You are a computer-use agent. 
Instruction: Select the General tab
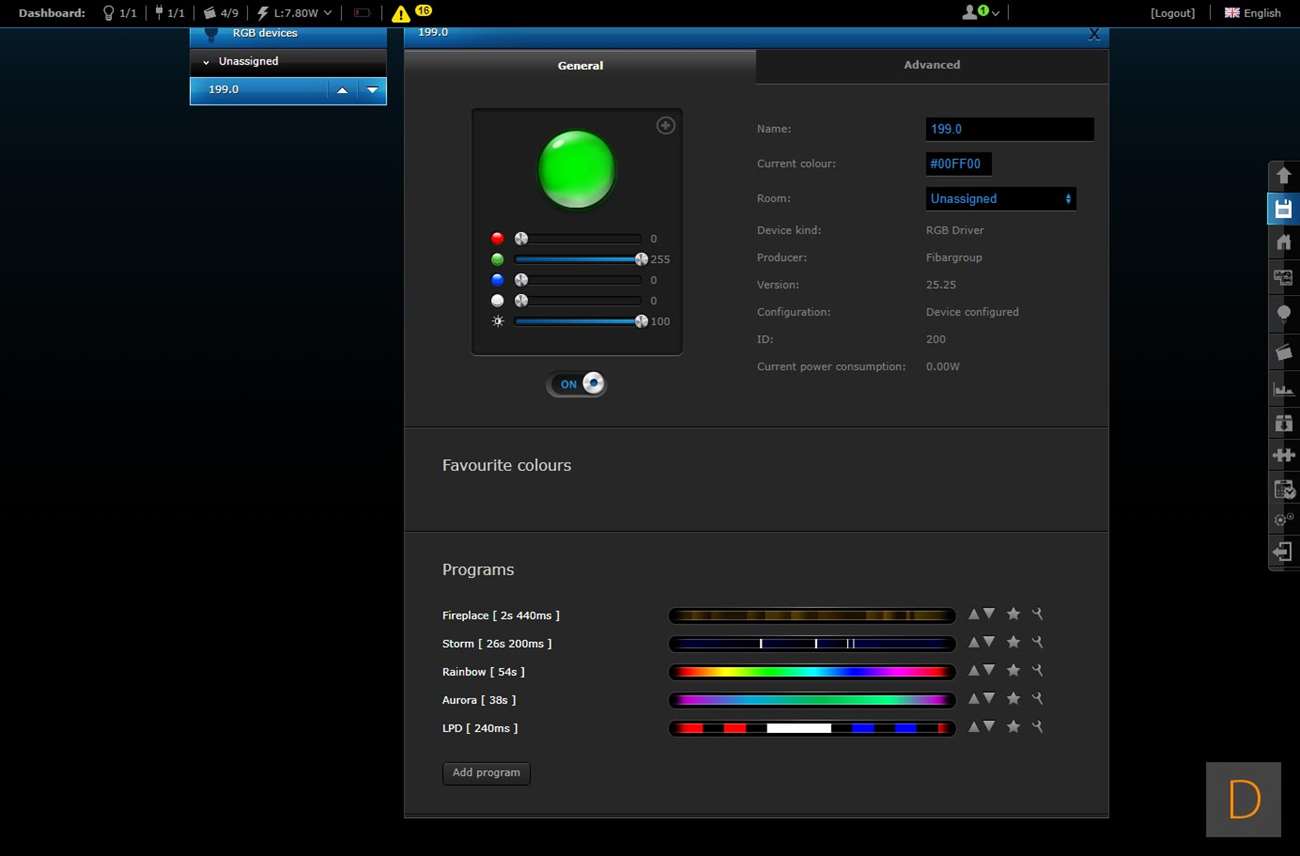tap(580, 66)
